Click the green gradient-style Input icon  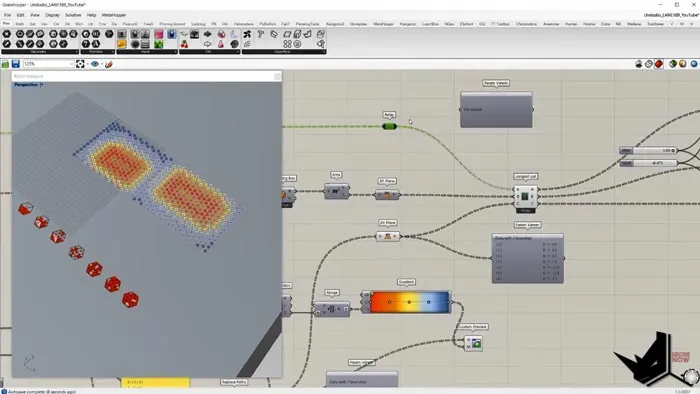tap(158, 44)
